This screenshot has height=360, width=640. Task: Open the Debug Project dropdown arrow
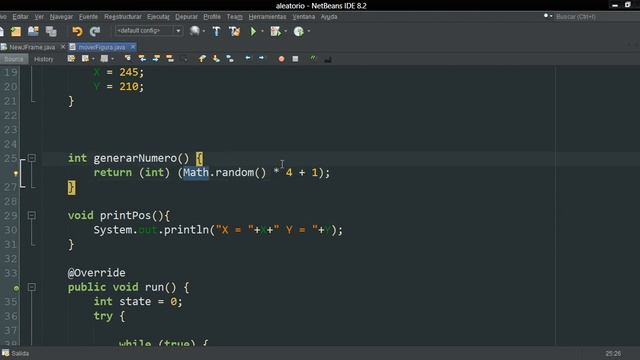pyautogui.click(x=285, y=31)
